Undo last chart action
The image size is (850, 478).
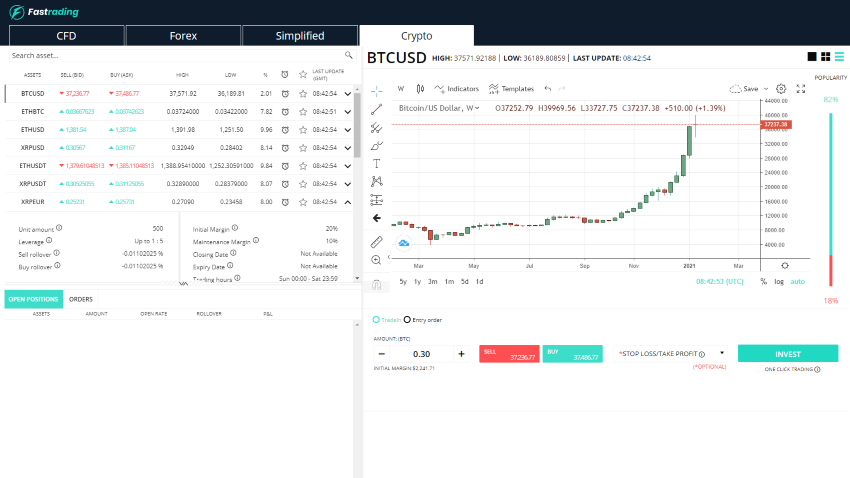tap(548, 89)
